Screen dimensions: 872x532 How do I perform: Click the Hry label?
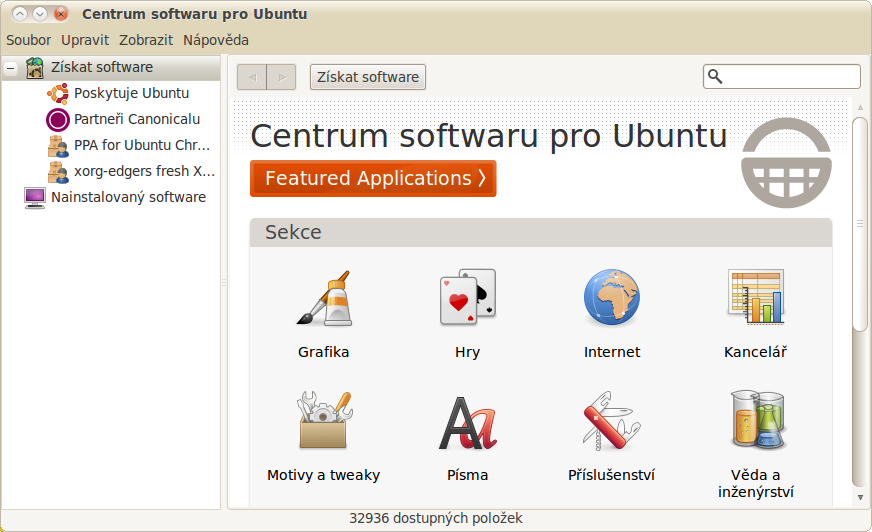point(467,352)
